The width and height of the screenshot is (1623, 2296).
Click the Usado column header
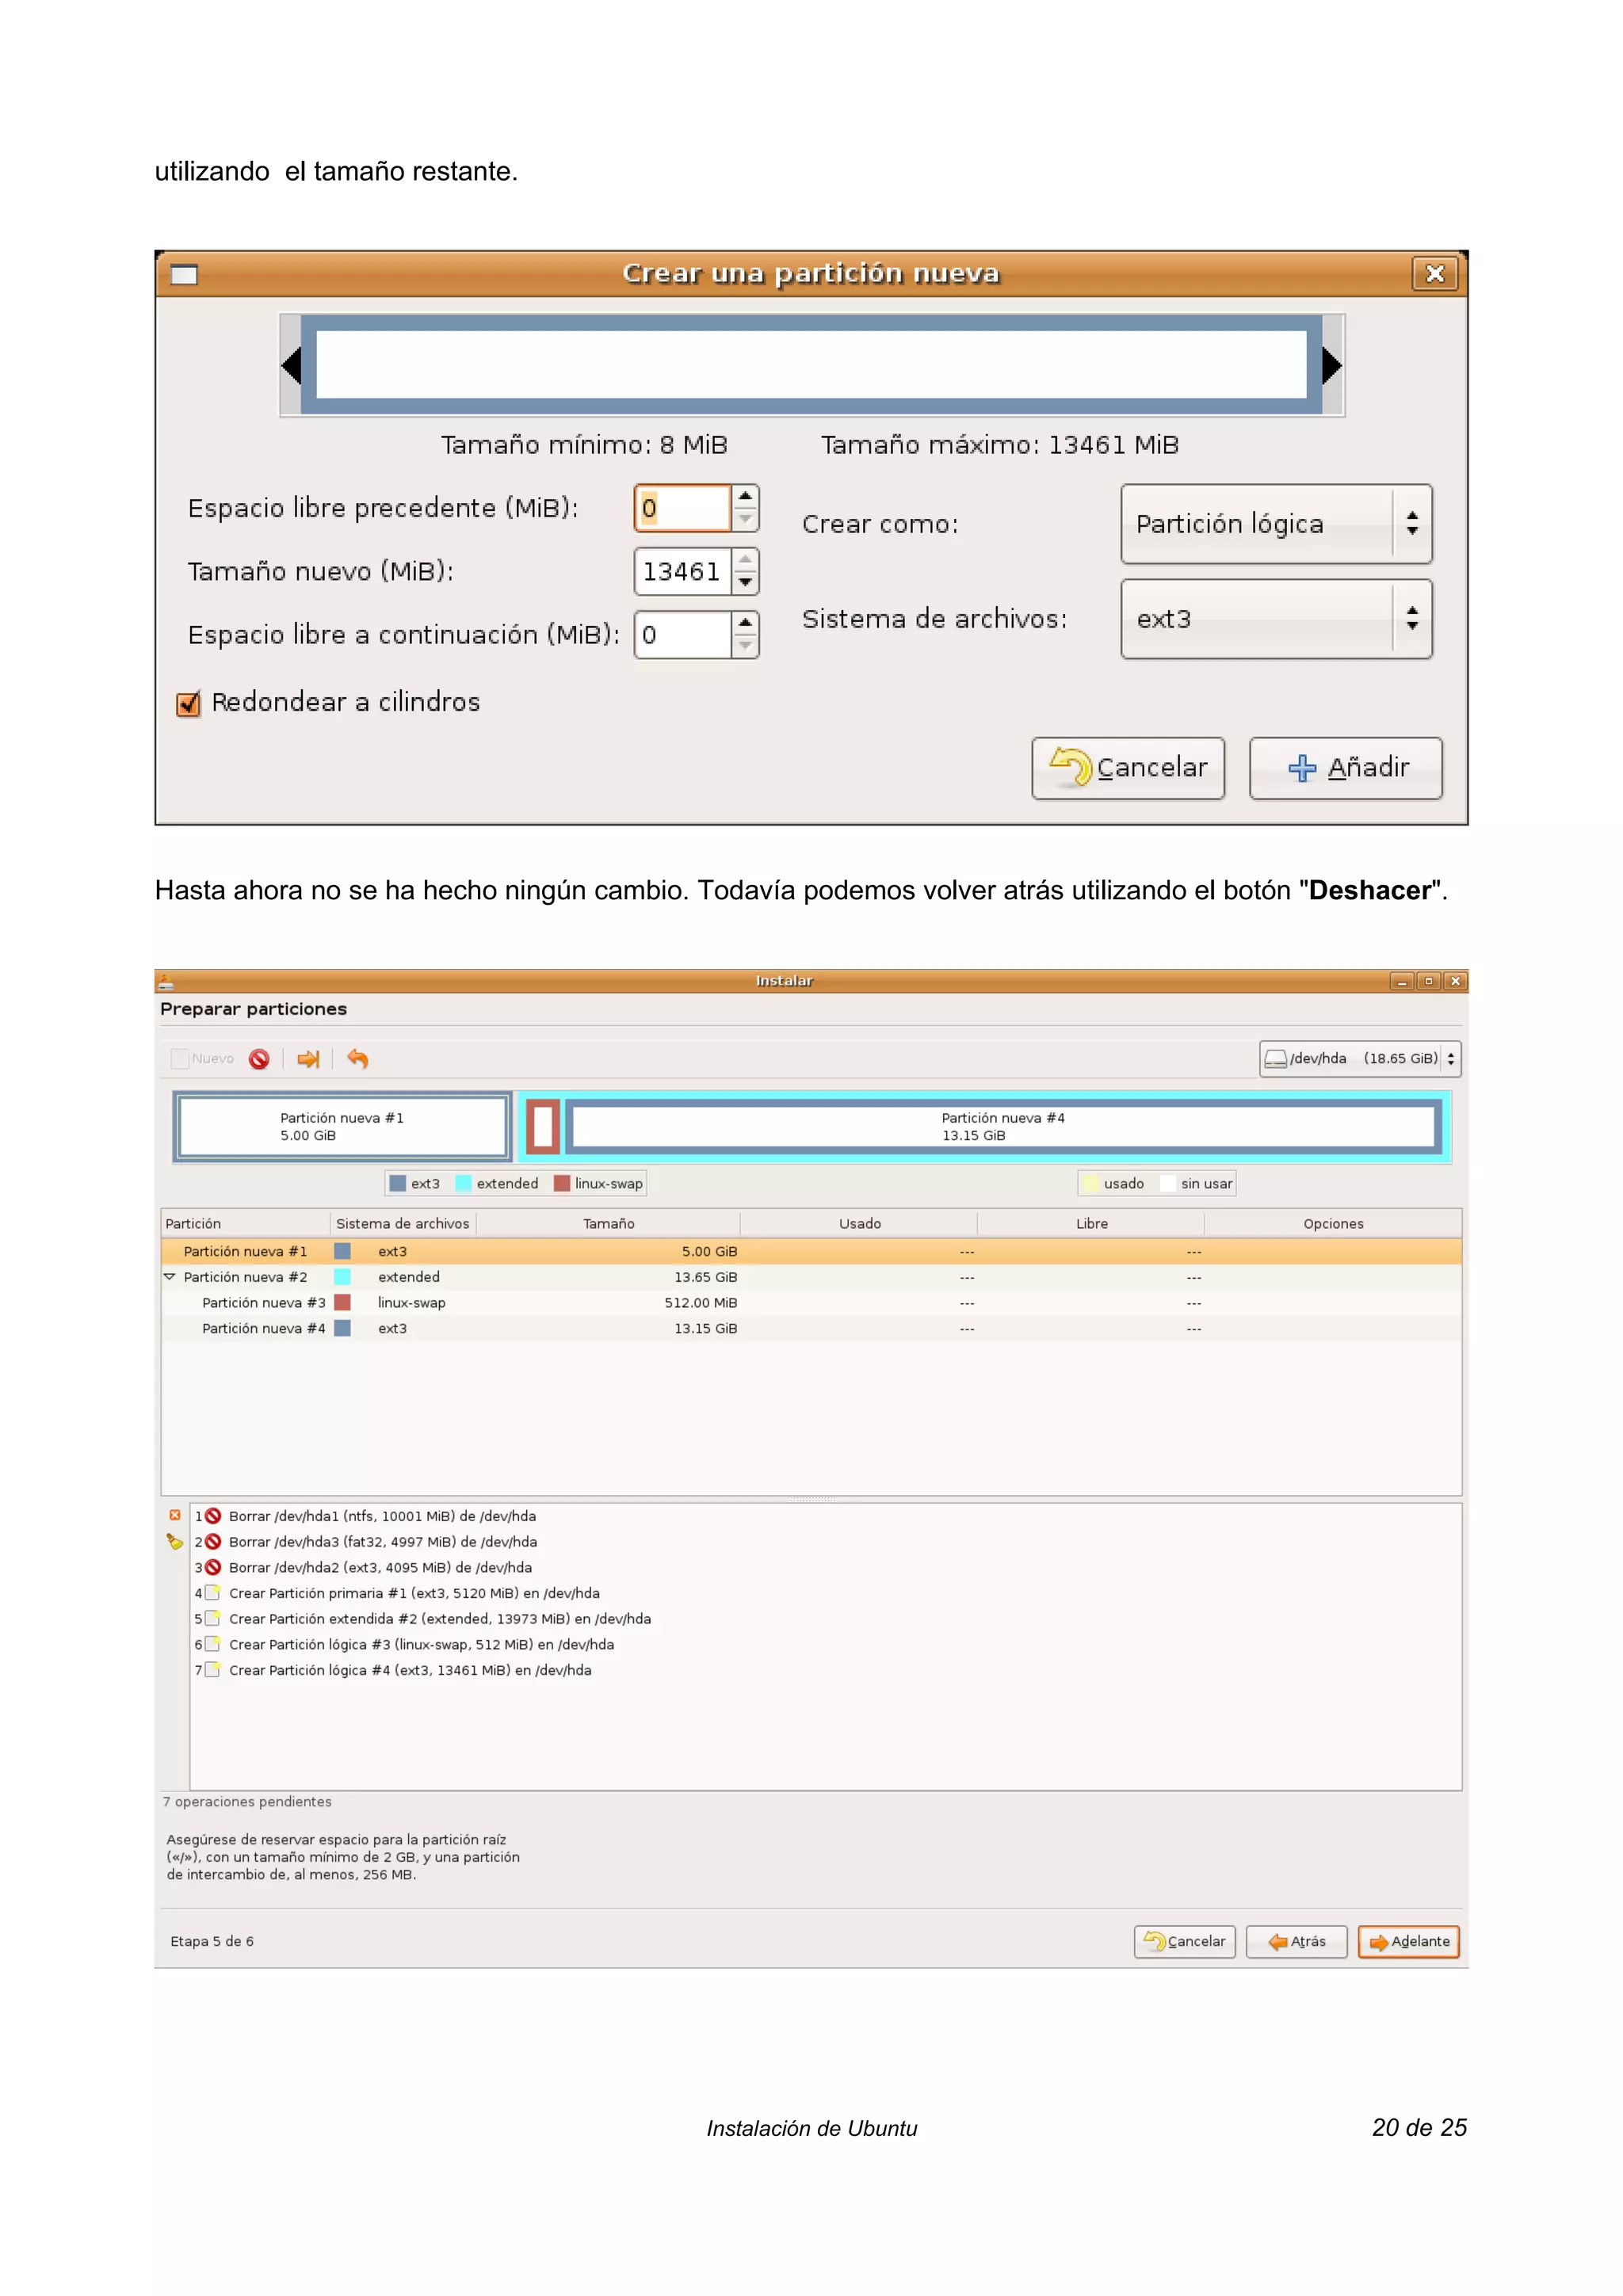(859, 1224)
